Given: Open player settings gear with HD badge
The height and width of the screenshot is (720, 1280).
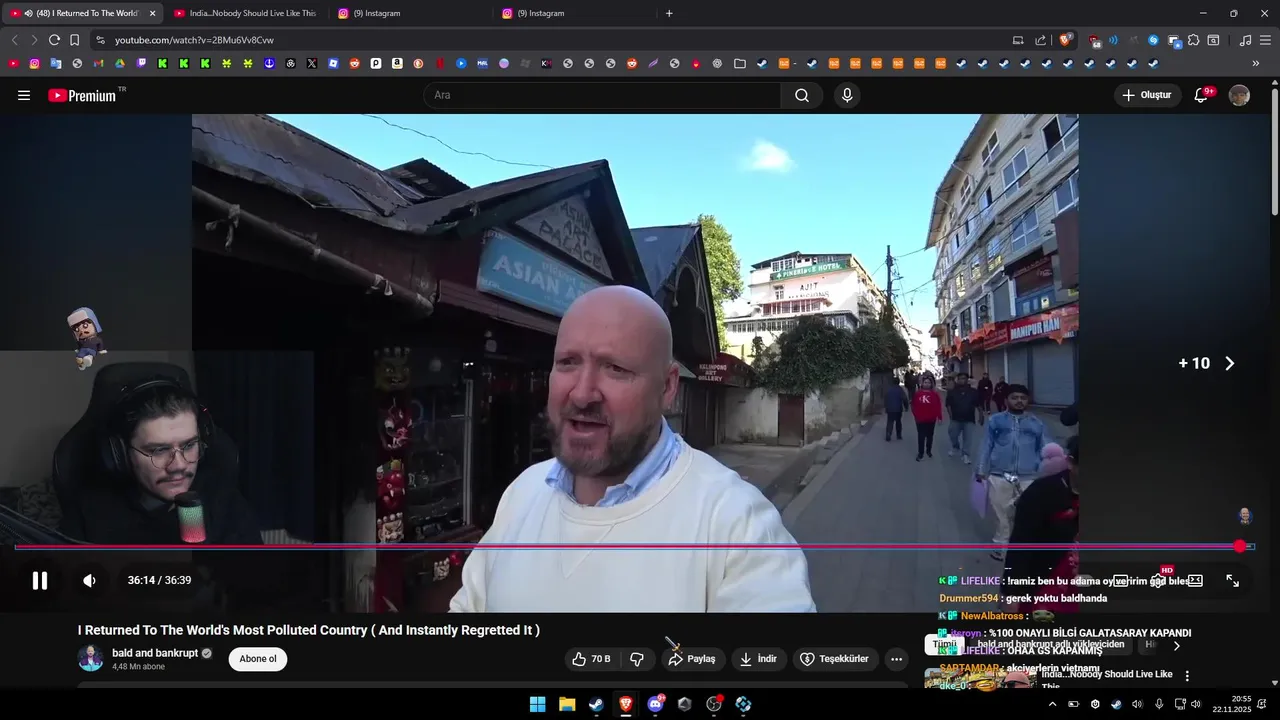Looking at the screenshot, I should point(1158,580).
